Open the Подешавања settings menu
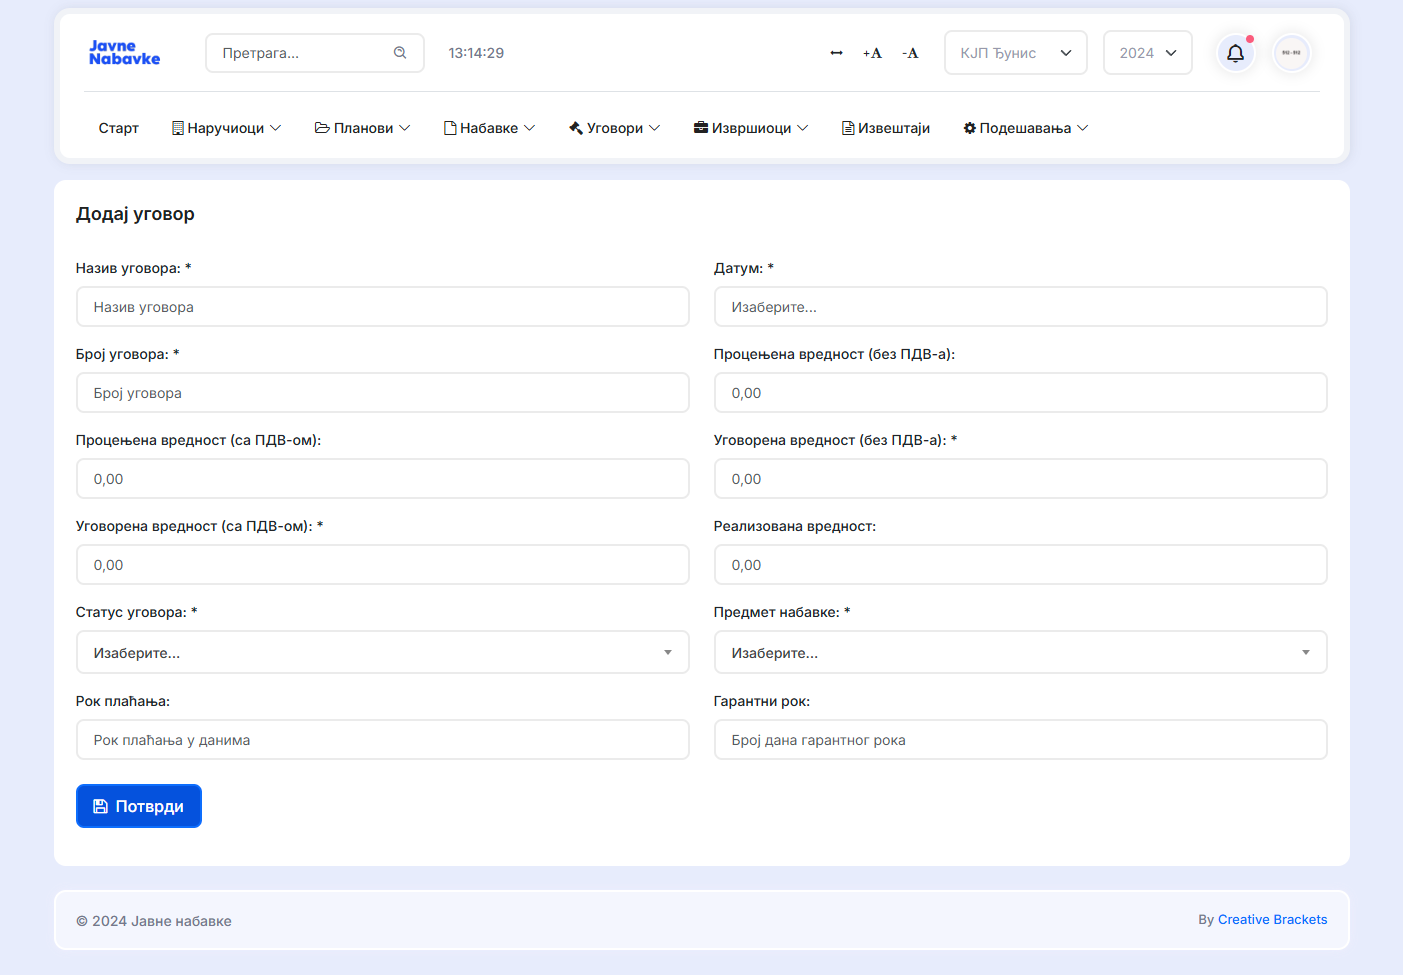Screen dimensions: 1403x976 click(x=1025, y=128)
